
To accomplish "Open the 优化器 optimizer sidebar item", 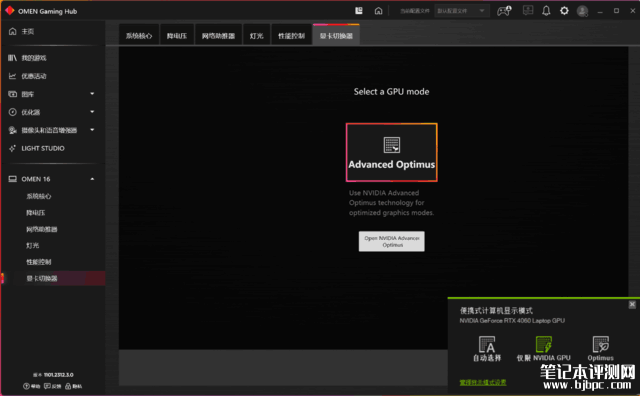I will tap(24, 112).
